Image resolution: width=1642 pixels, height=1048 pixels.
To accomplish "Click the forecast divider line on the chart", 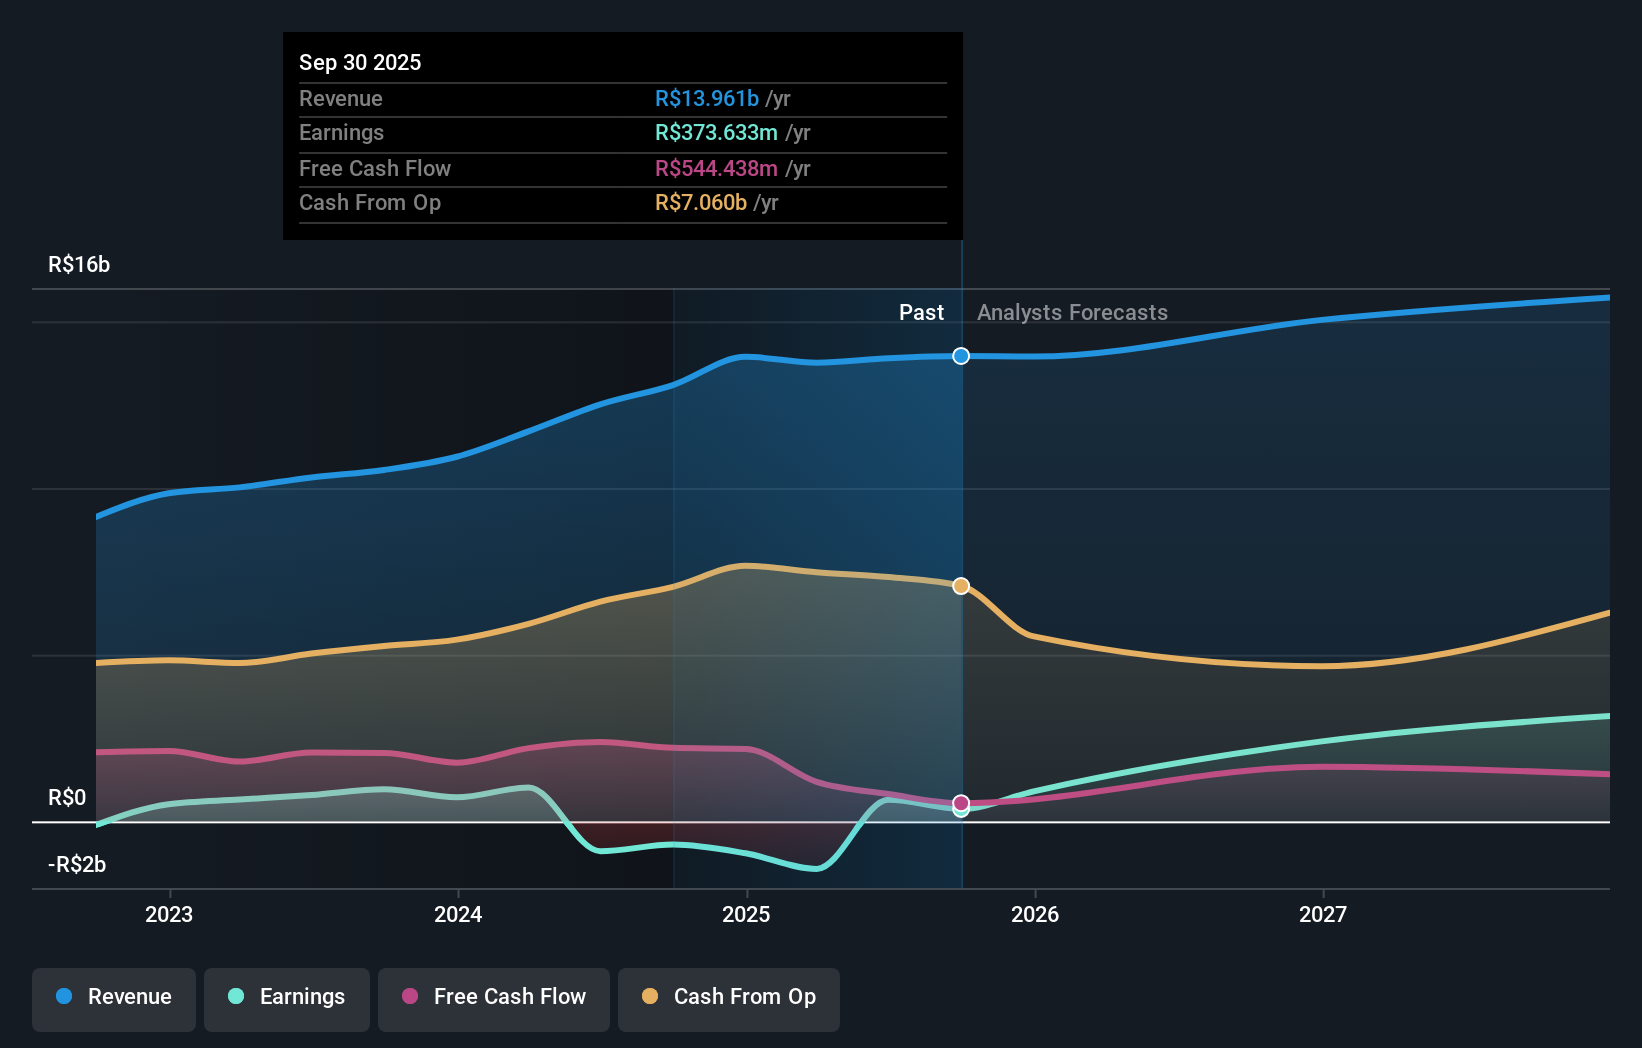I will [961, 590].
